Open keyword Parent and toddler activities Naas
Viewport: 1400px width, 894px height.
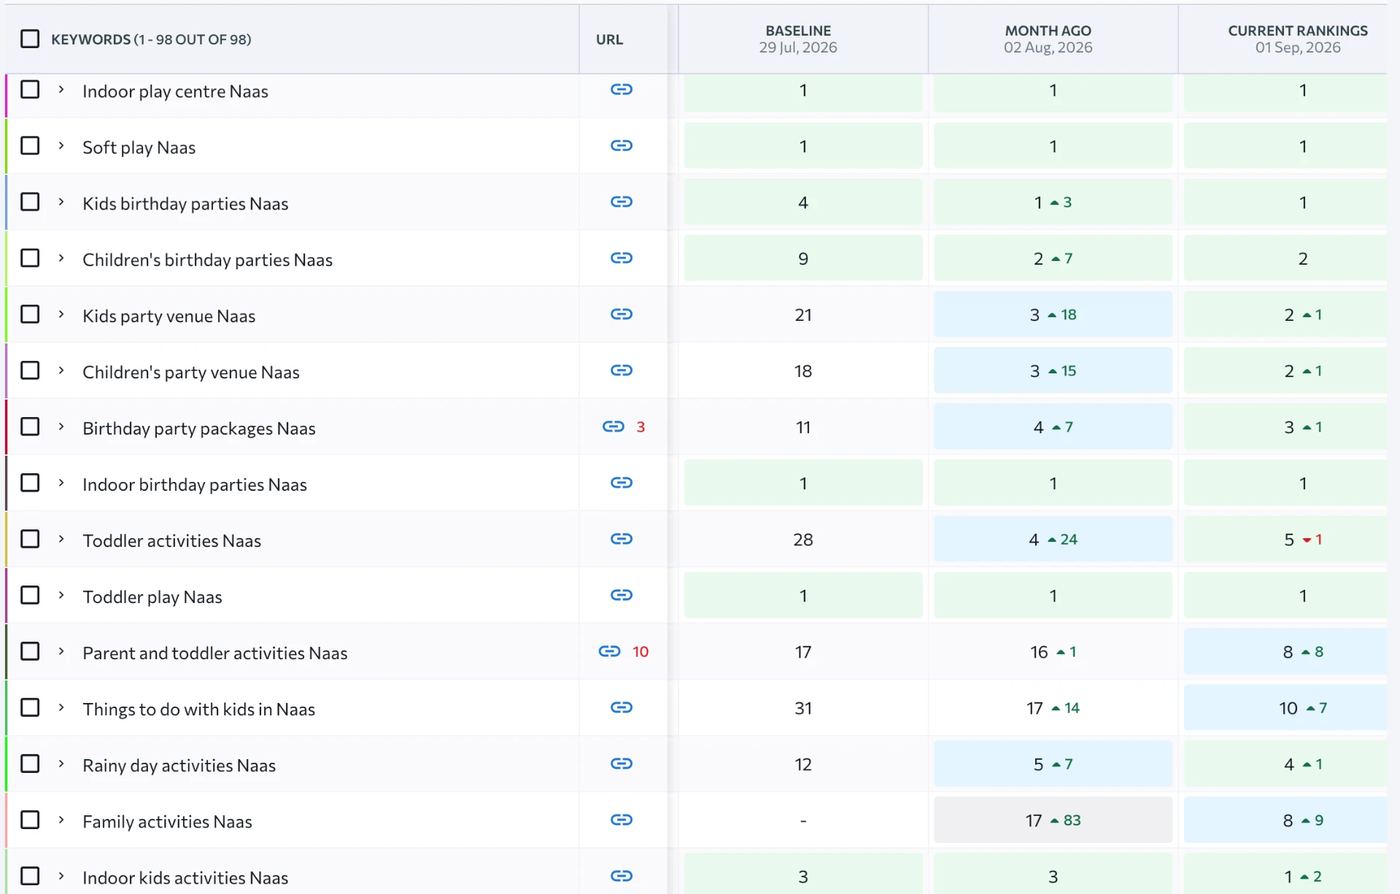(x=215, y=653)
